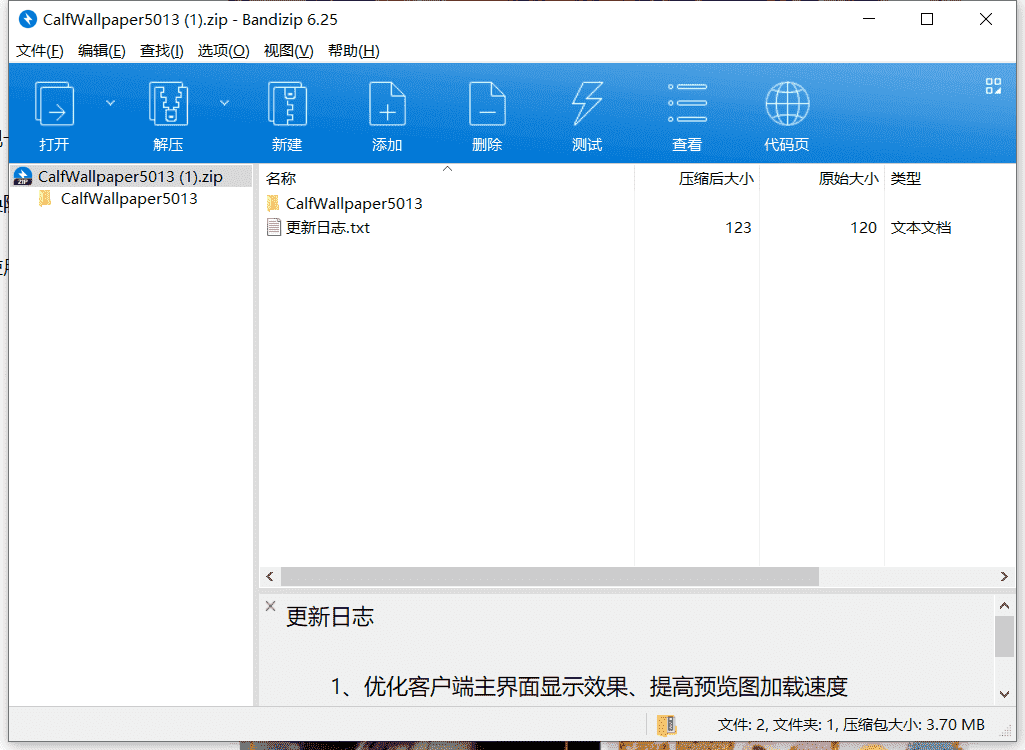Click the status bar text 压缩包大小: 3.70 MB
The image size is (1025, 750).
pyautogui.click(x=913, y=725)
